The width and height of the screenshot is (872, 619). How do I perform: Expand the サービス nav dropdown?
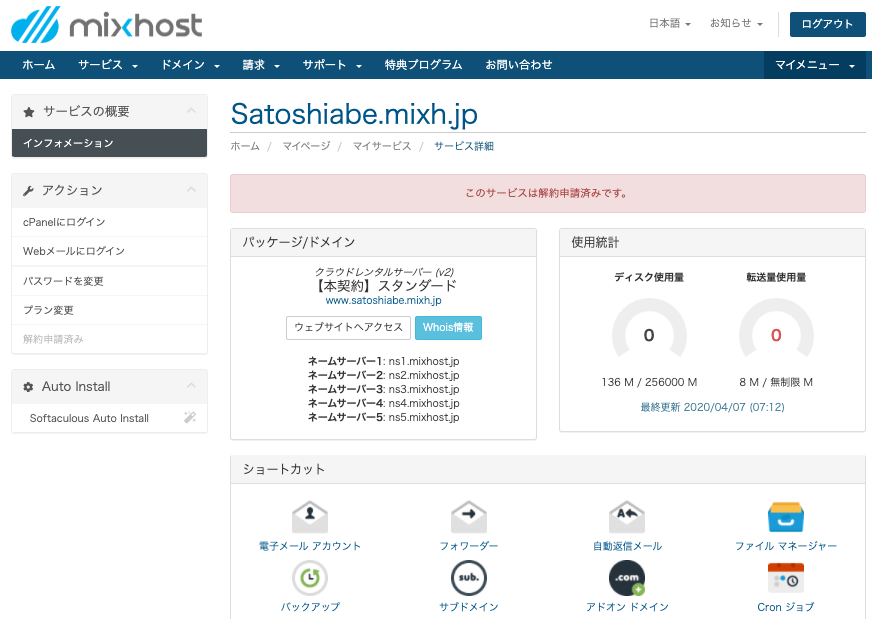pos(108,65)
